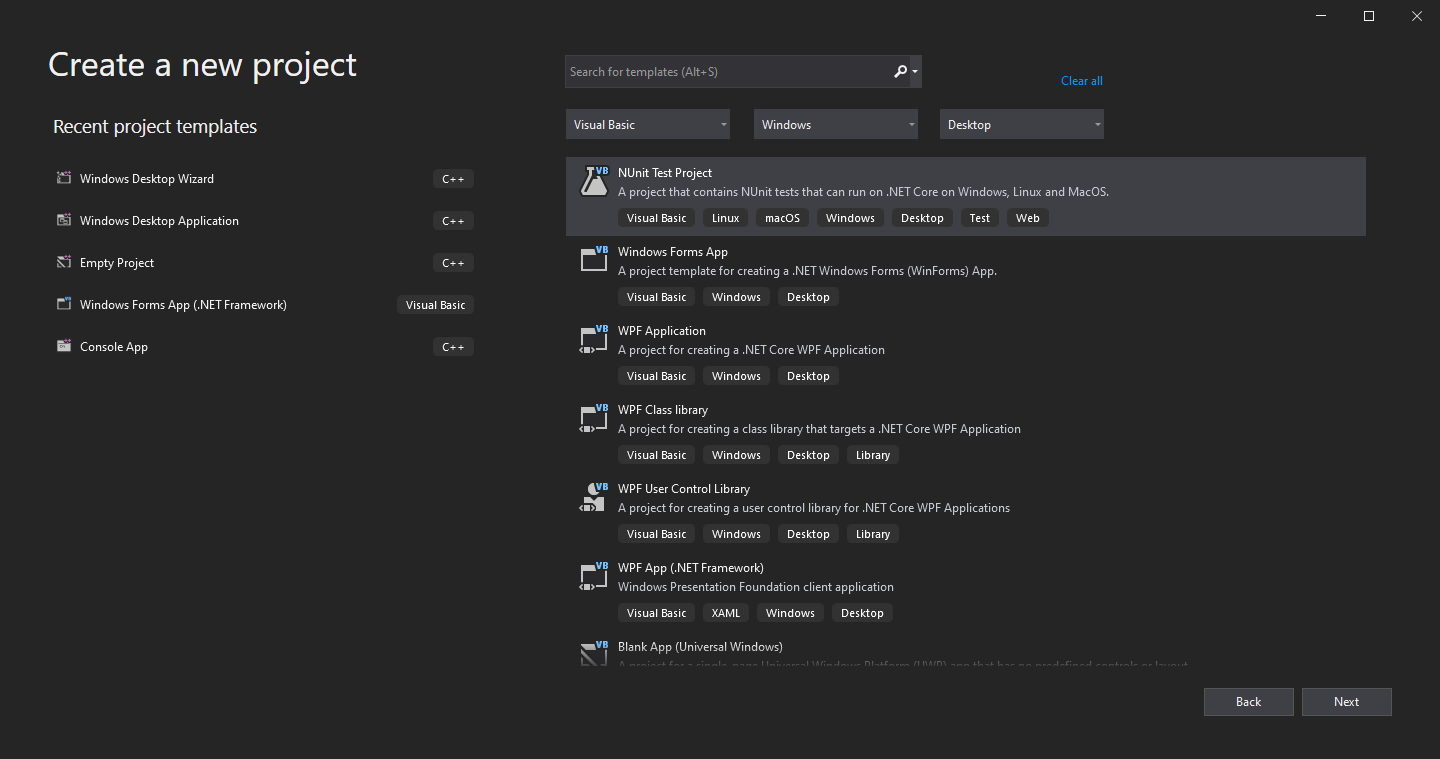
Task: Select Blank App (Universal Windows) title
Action: point(700,647)
